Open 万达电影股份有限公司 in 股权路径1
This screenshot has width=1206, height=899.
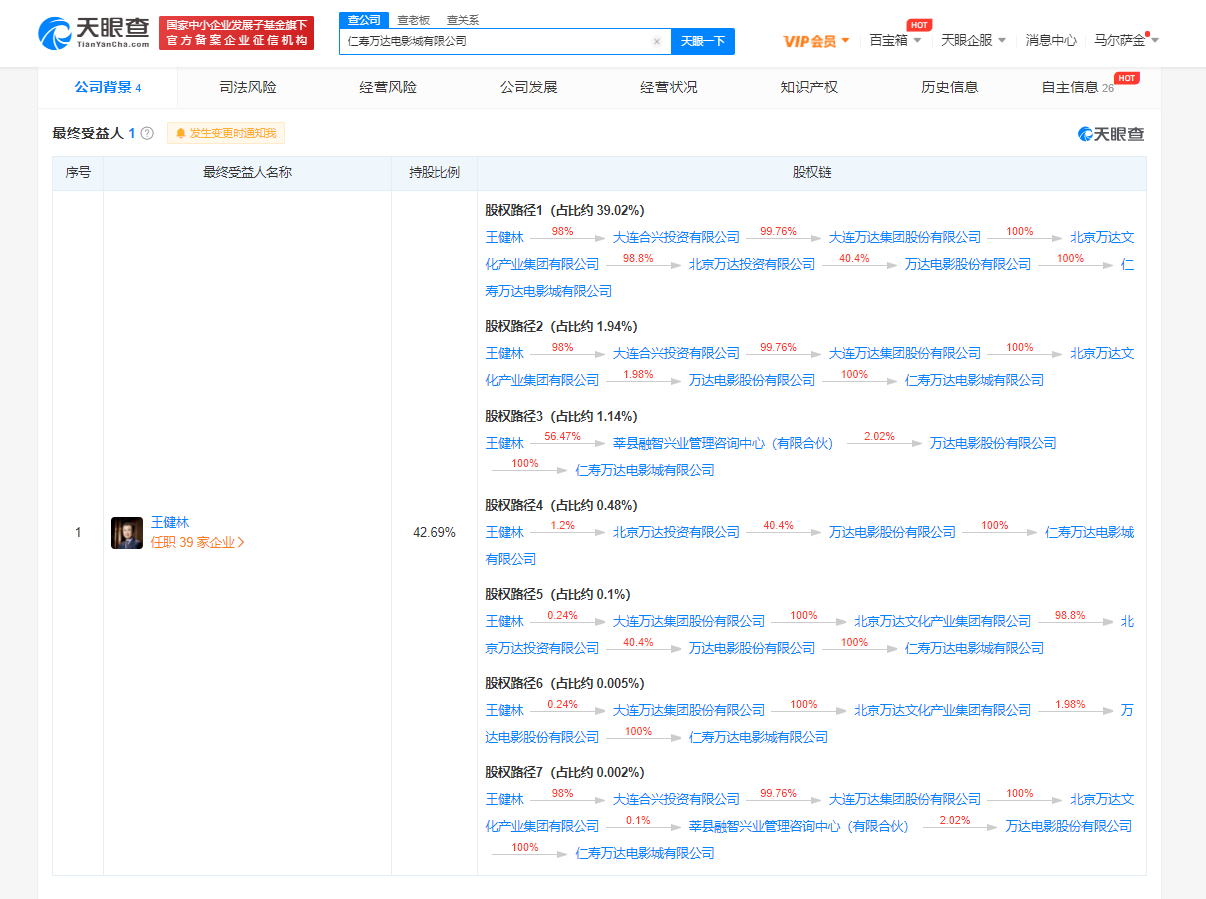coord(968,265)
